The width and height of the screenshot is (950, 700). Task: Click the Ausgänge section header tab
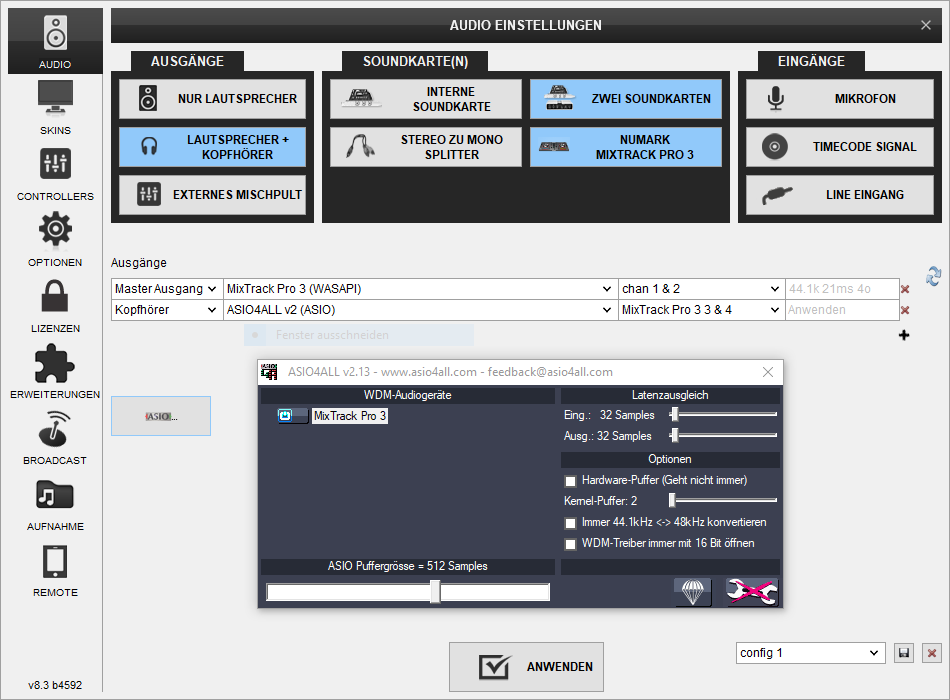tap(187, 61)
